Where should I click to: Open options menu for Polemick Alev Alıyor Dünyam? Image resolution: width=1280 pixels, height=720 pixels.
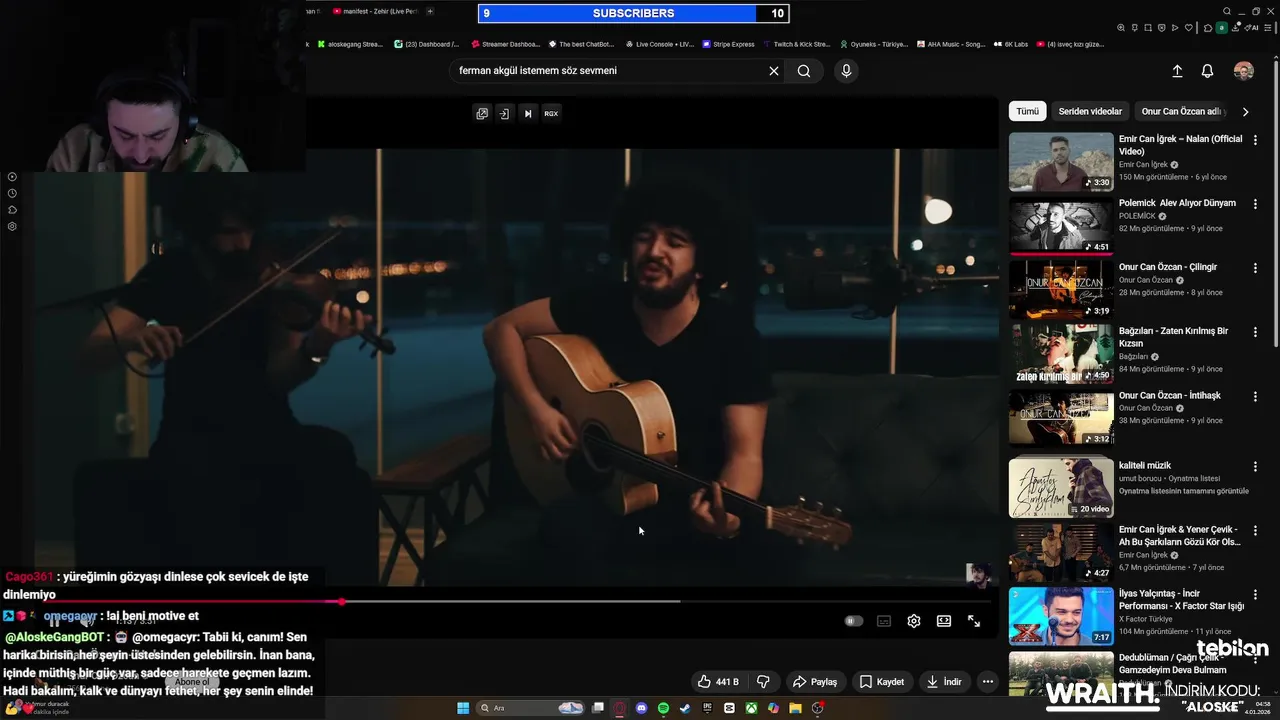click(1255, 204)
